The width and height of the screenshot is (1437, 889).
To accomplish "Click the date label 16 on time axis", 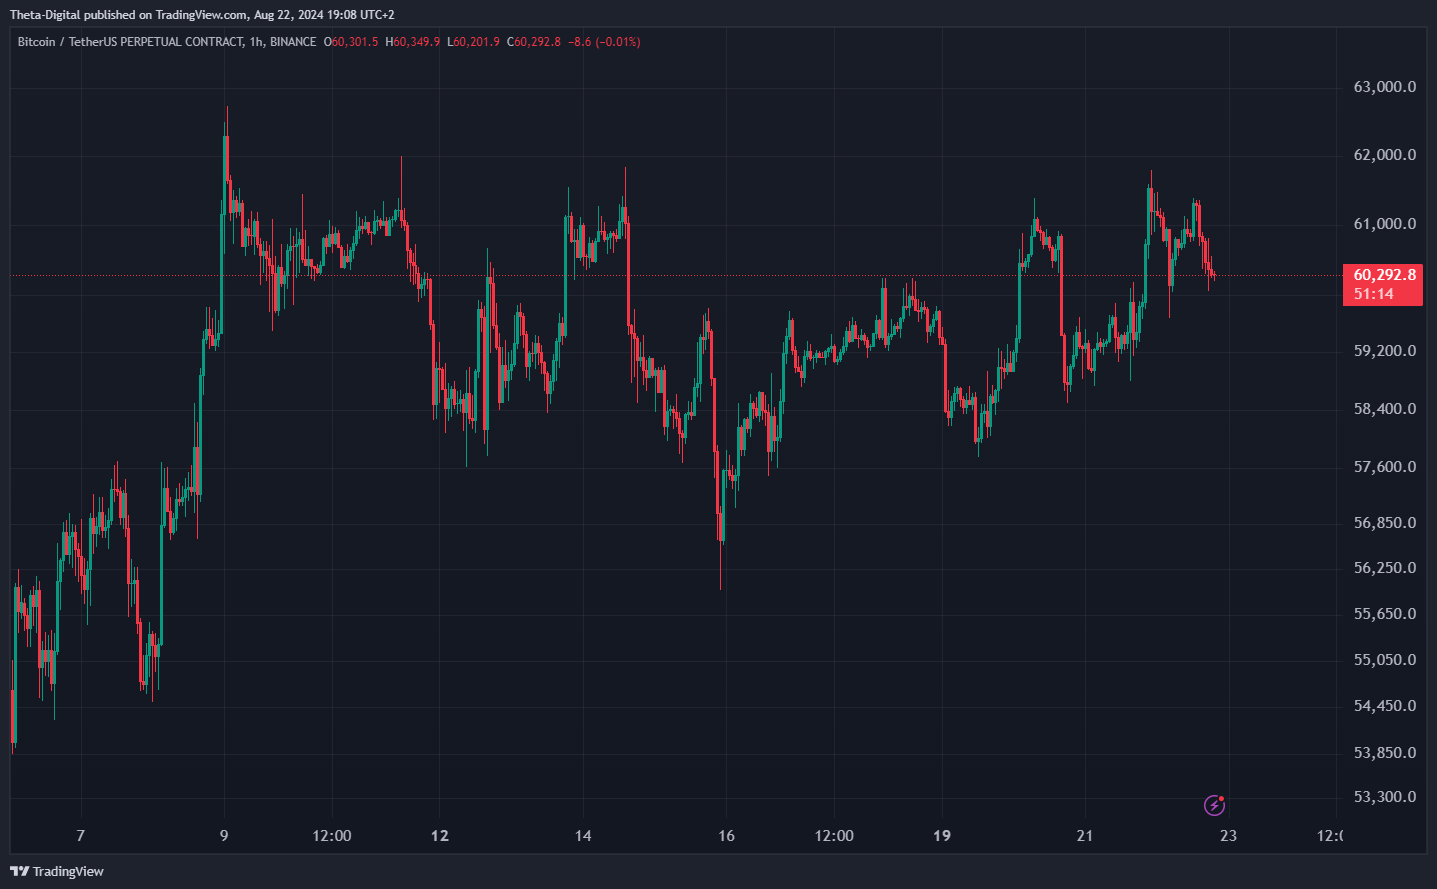I will pyautogui.click(x=726, y=836).
